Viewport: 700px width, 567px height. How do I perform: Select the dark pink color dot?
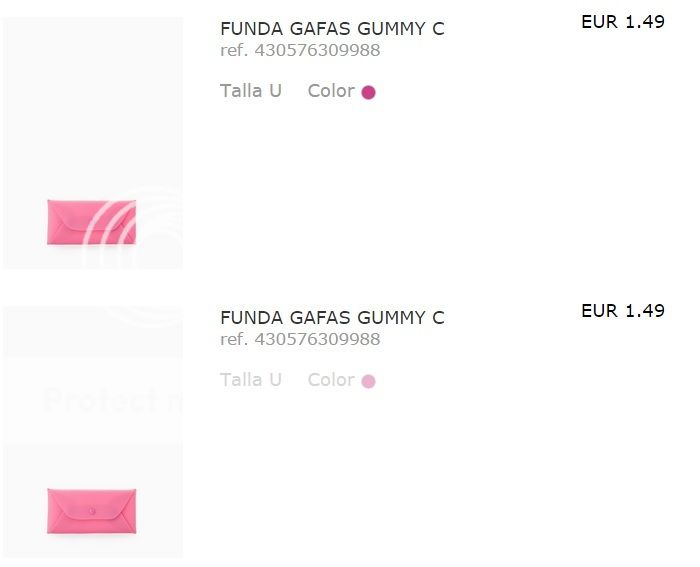[x=368, y=93]
